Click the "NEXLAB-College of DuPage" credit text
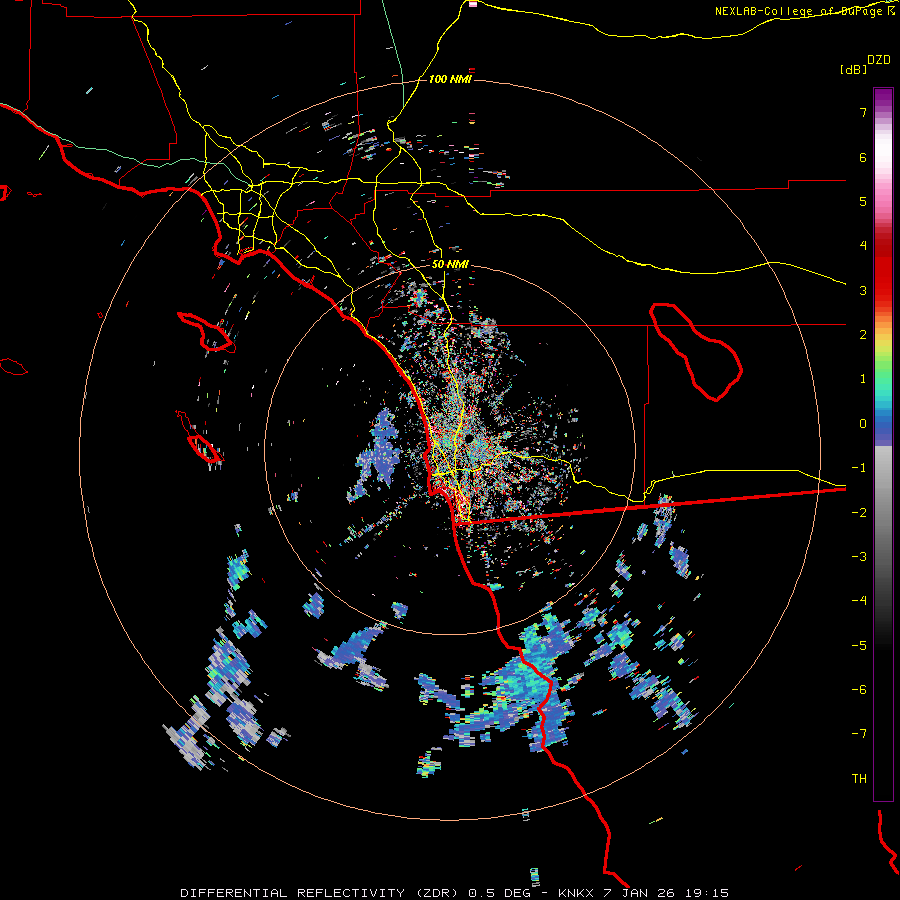900x900 pixels. [800, 11]
